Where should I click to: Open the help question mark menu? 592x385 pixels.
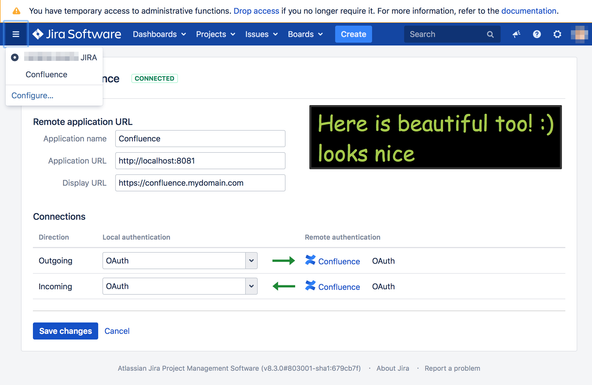click(536, 34)
